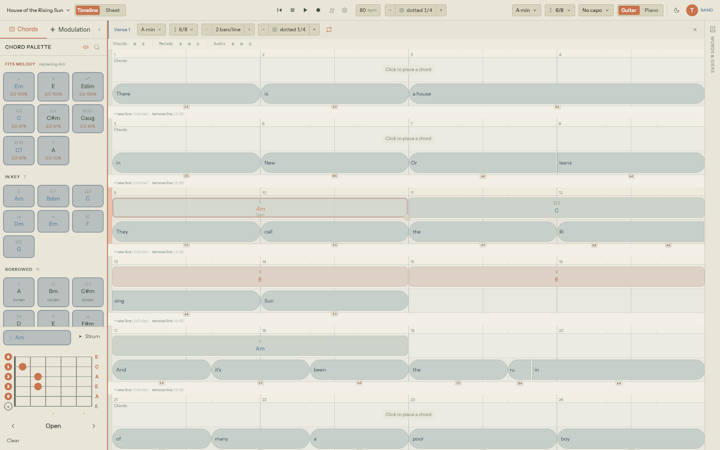
Task: Select the C chord block at bar 11
Action: tap(557, 208)
